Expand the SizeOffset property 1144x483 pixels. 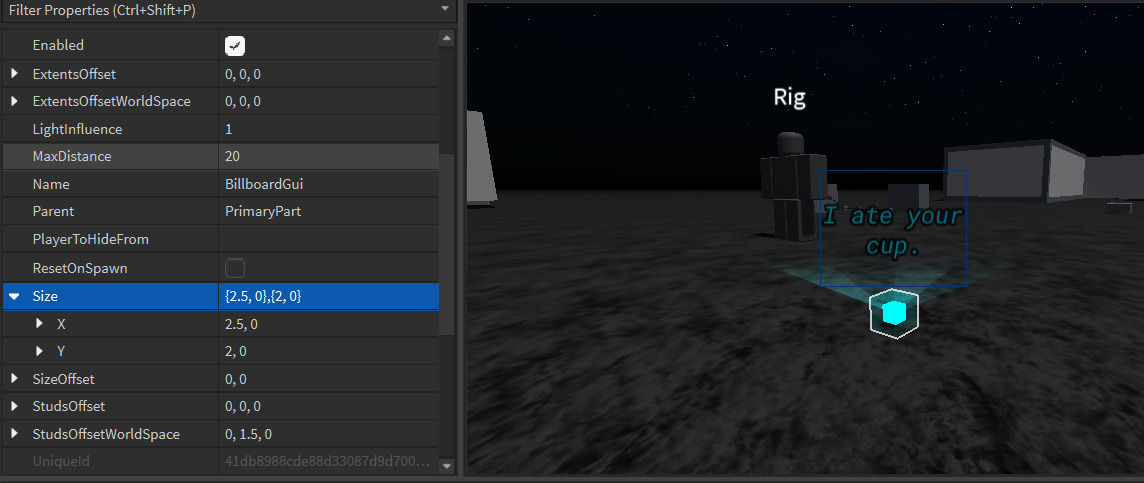15,379
